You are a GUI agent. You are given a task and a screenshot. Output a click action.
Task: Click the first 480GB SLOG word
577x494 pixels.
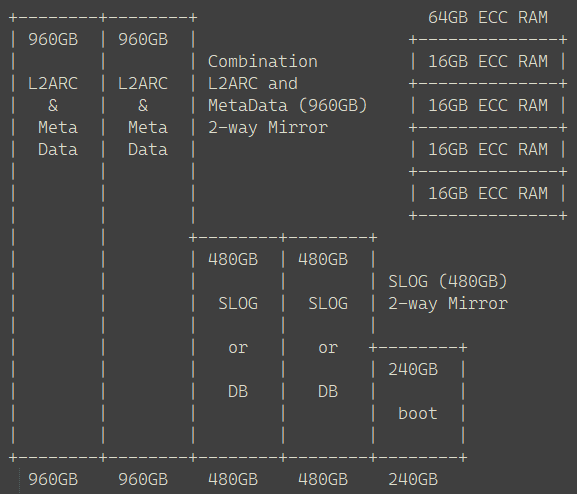coord(238,304)
